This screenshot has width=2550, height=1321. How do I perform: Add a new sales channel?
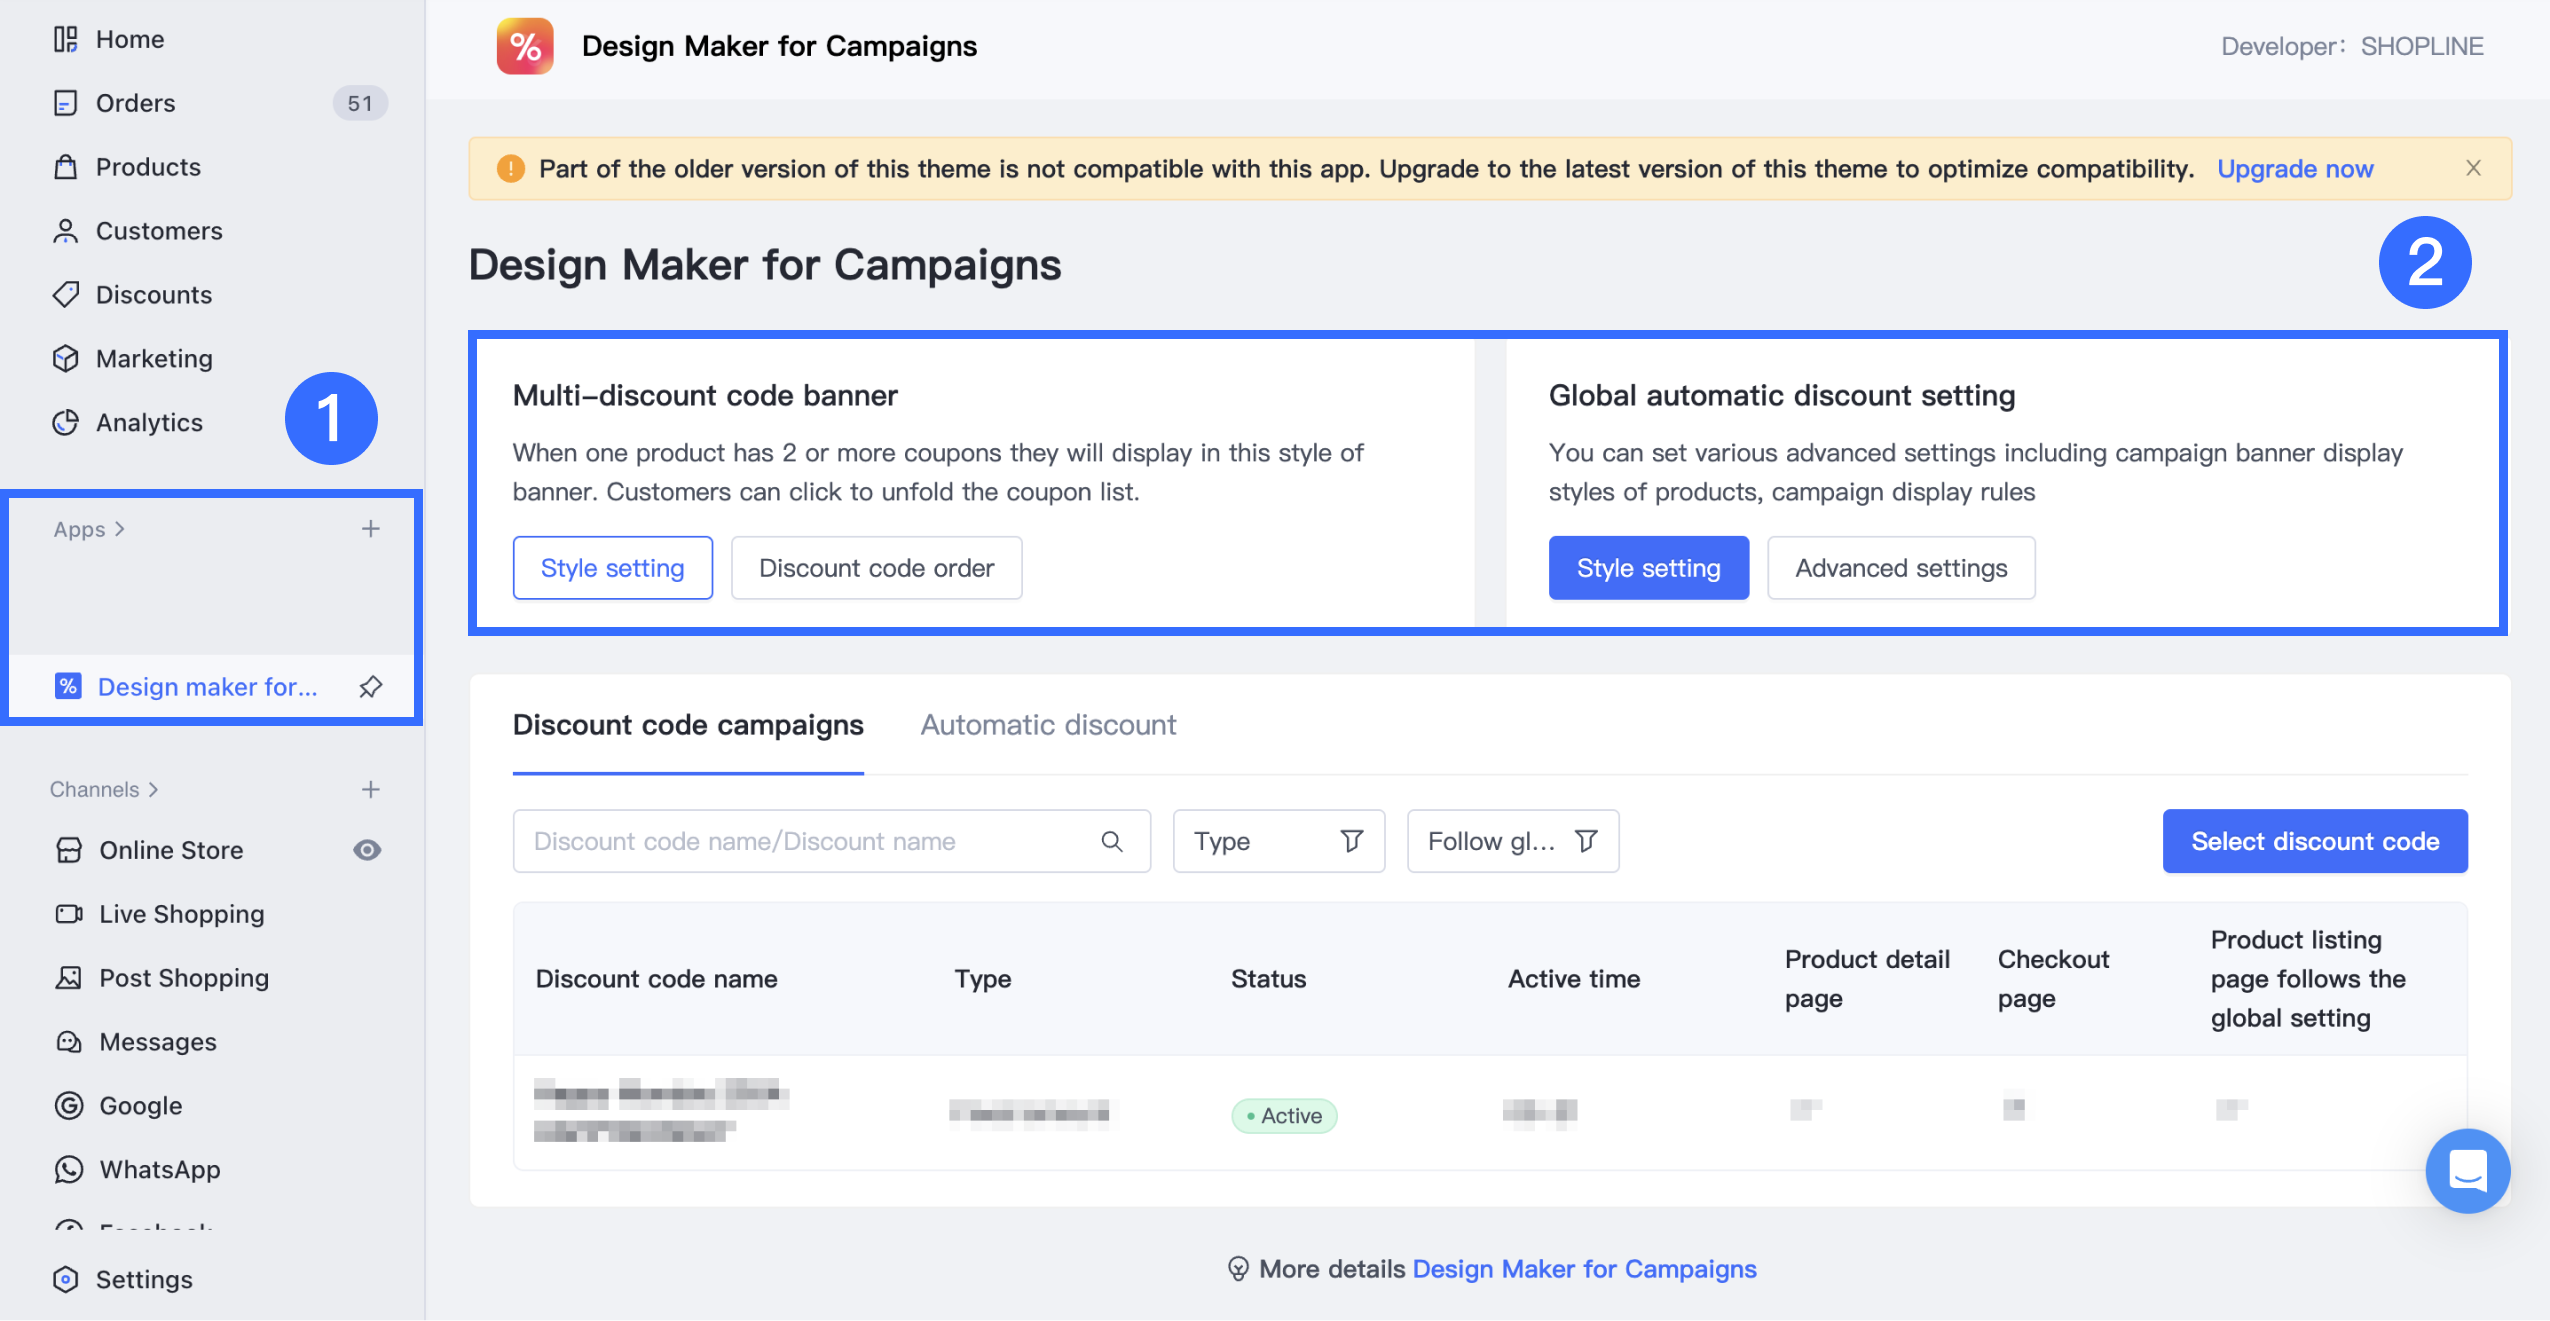(x=371, y=790)
